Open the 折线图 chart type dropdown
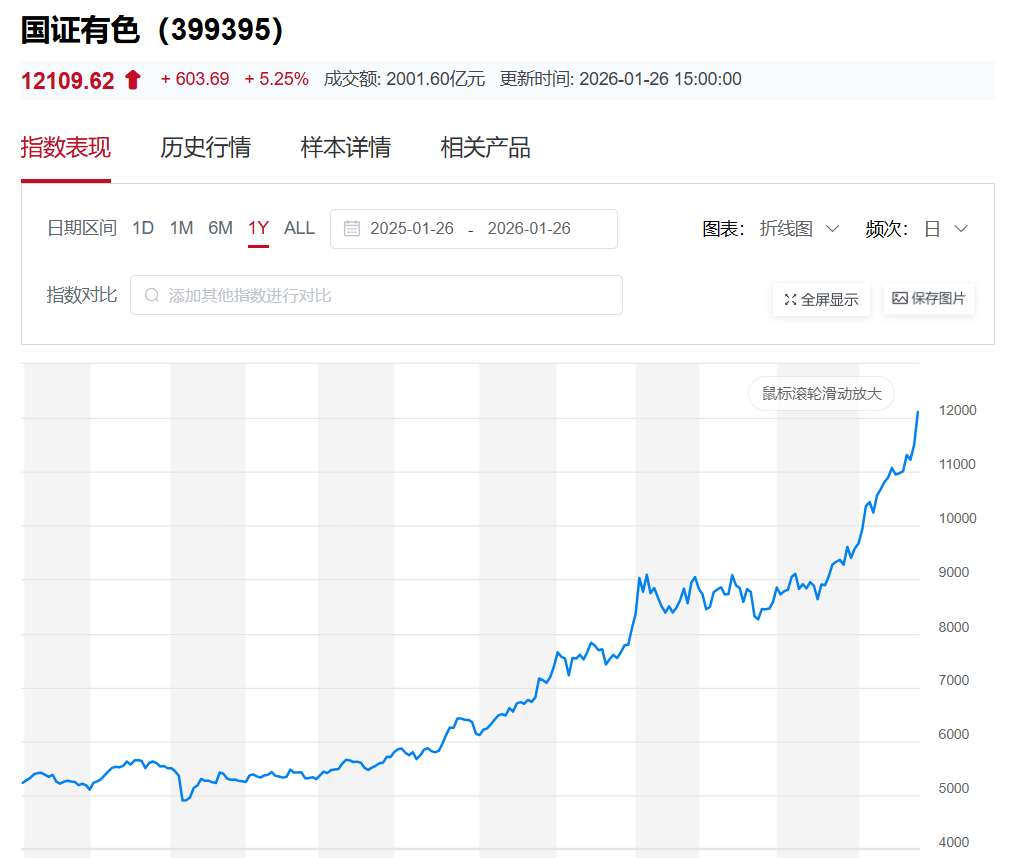This screenshot has width=1013, height=858. [x=799, y=229]
